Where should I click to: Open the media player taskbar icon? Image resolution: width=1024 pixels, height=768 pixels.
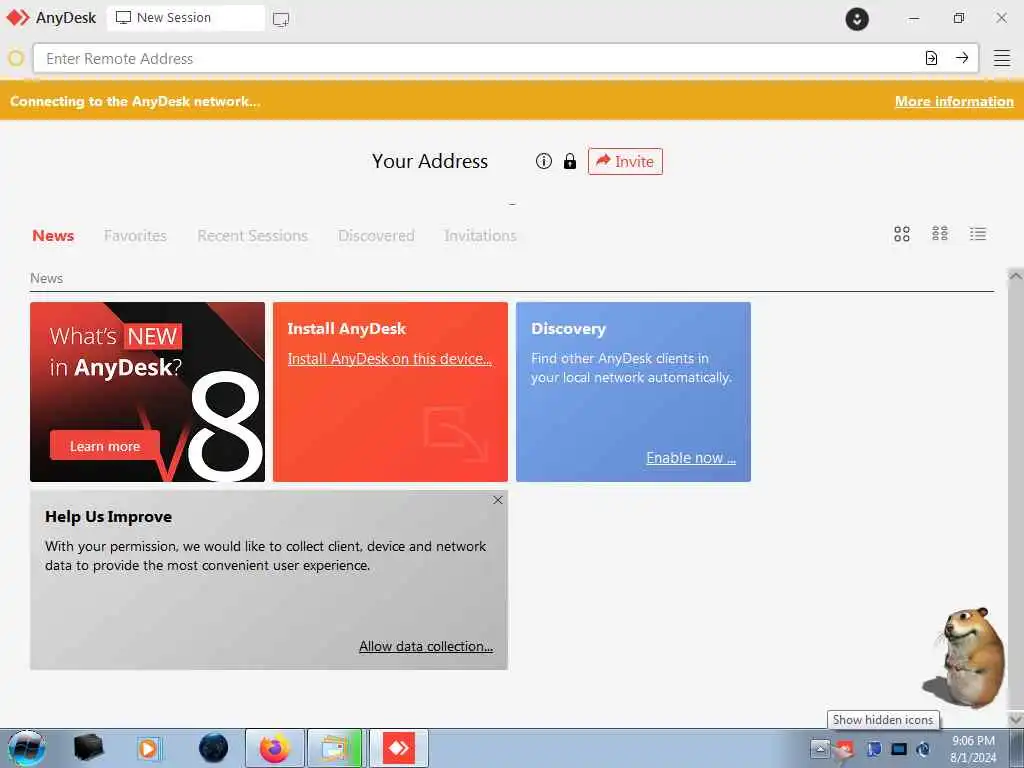(148, 748)
